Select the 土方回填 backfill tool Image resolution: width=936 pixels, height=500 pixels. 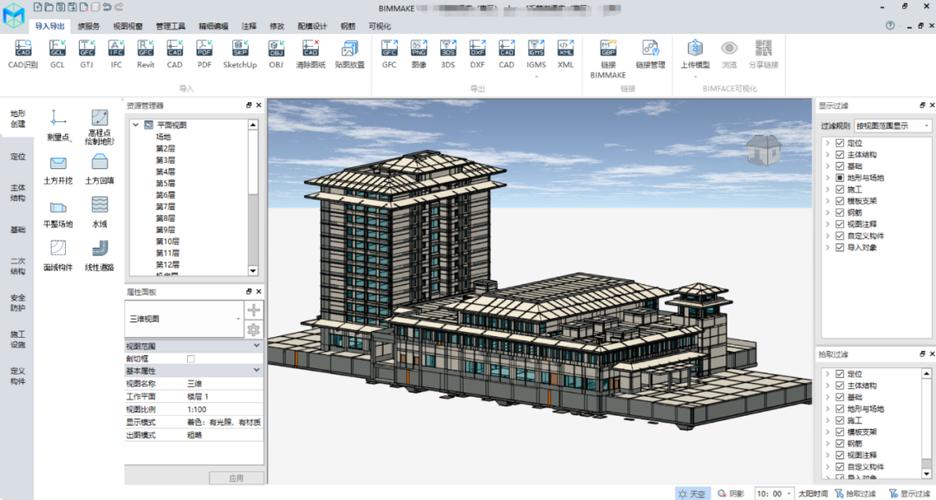coord(99,170)
